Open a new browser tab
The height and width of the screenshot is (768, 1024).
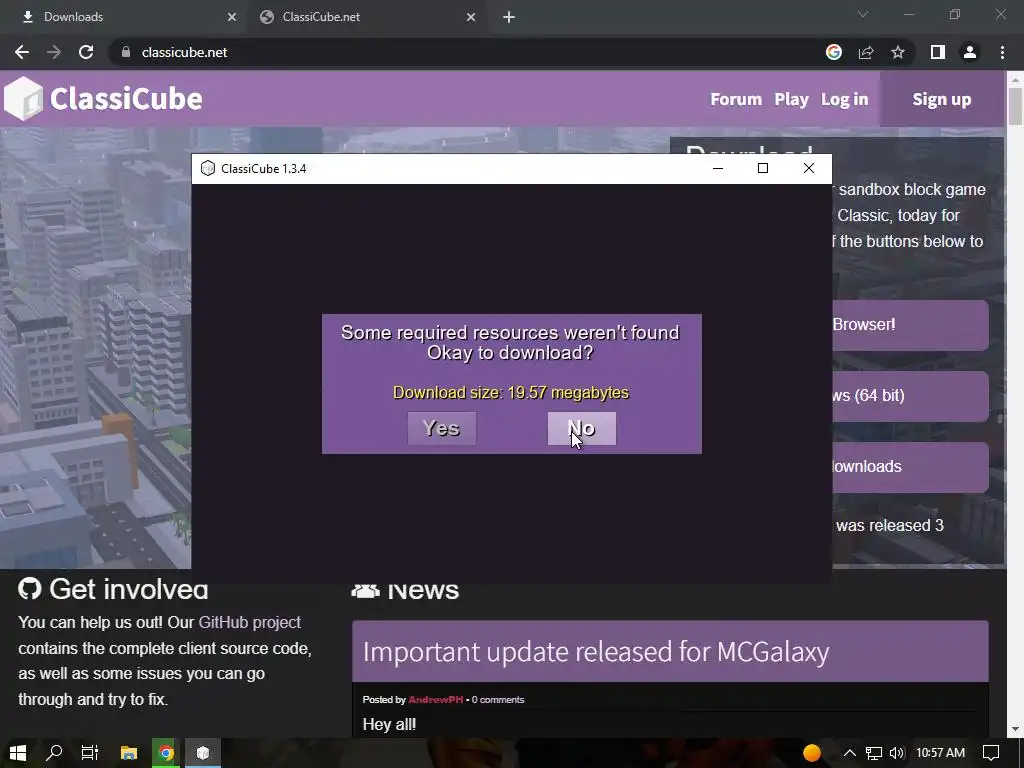point(509,17)
